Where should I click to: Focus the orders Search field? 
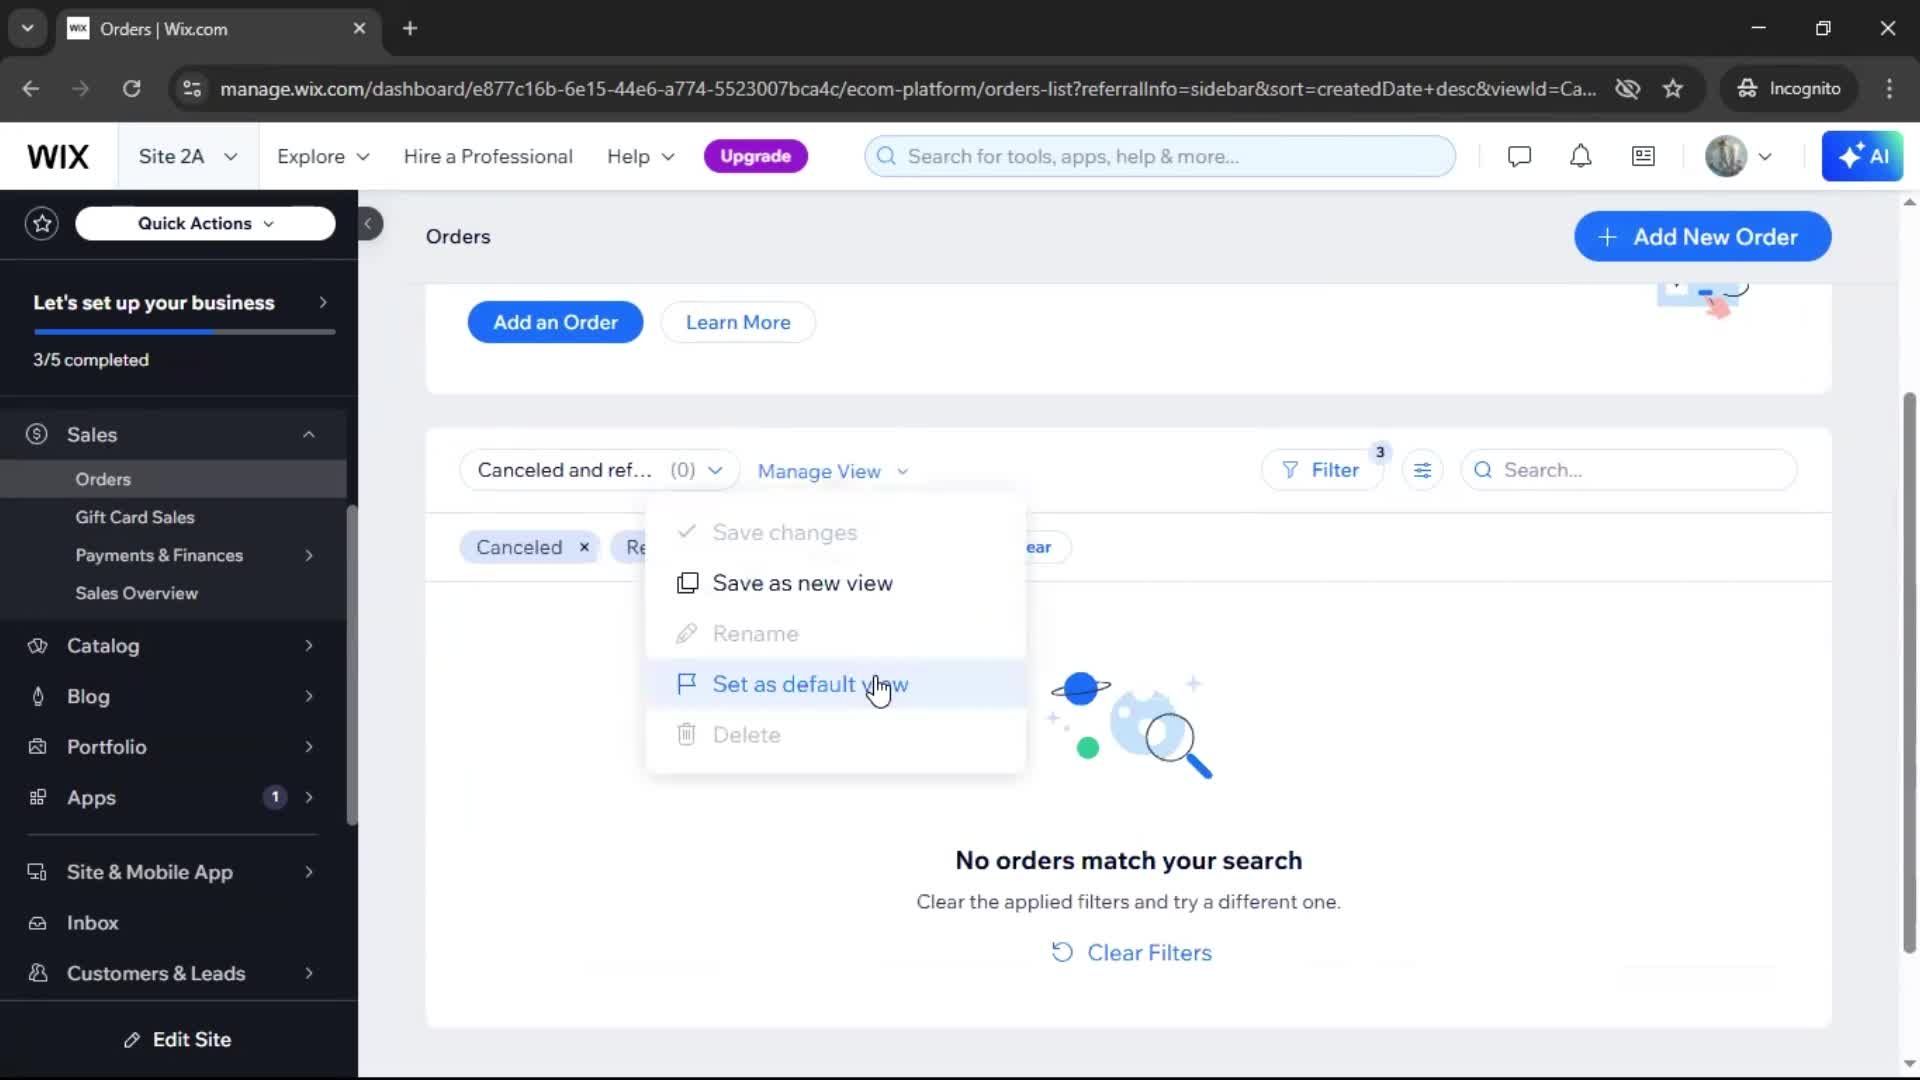[1629, 470]
